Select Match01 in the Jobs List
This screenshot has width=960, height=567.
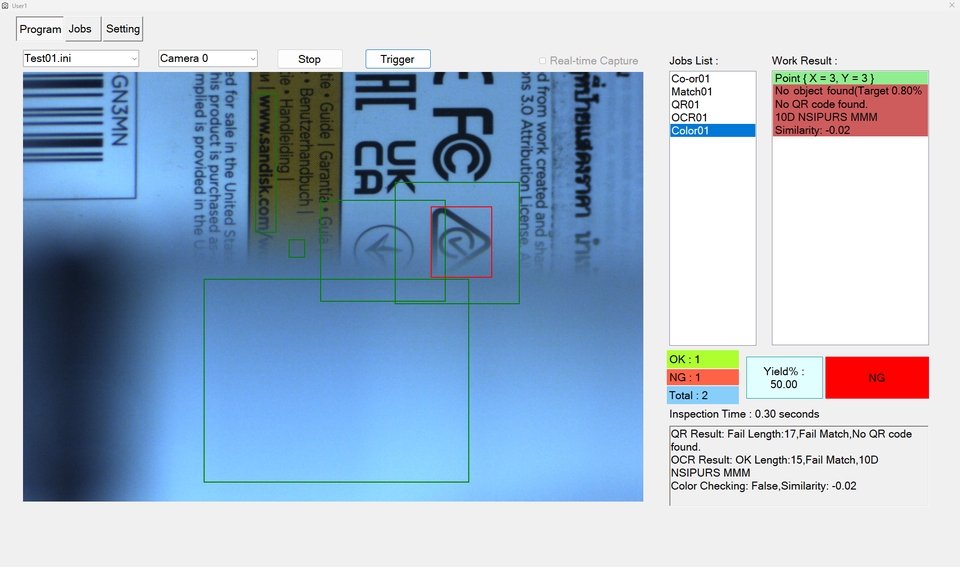(713, 91)
